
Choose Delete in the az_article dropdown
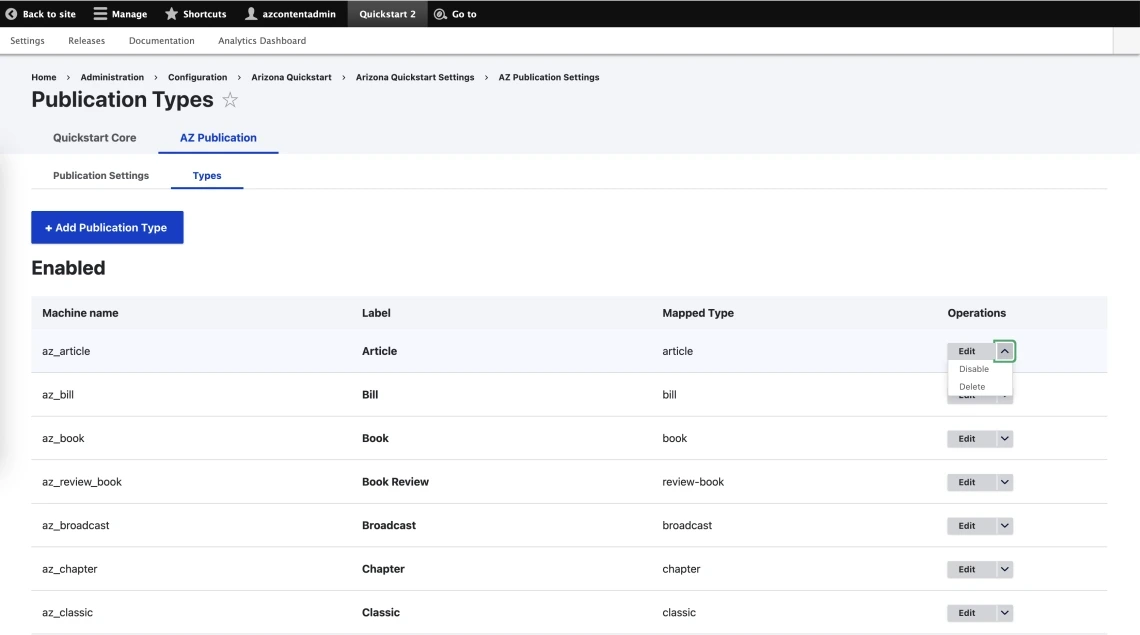(971, 387)
